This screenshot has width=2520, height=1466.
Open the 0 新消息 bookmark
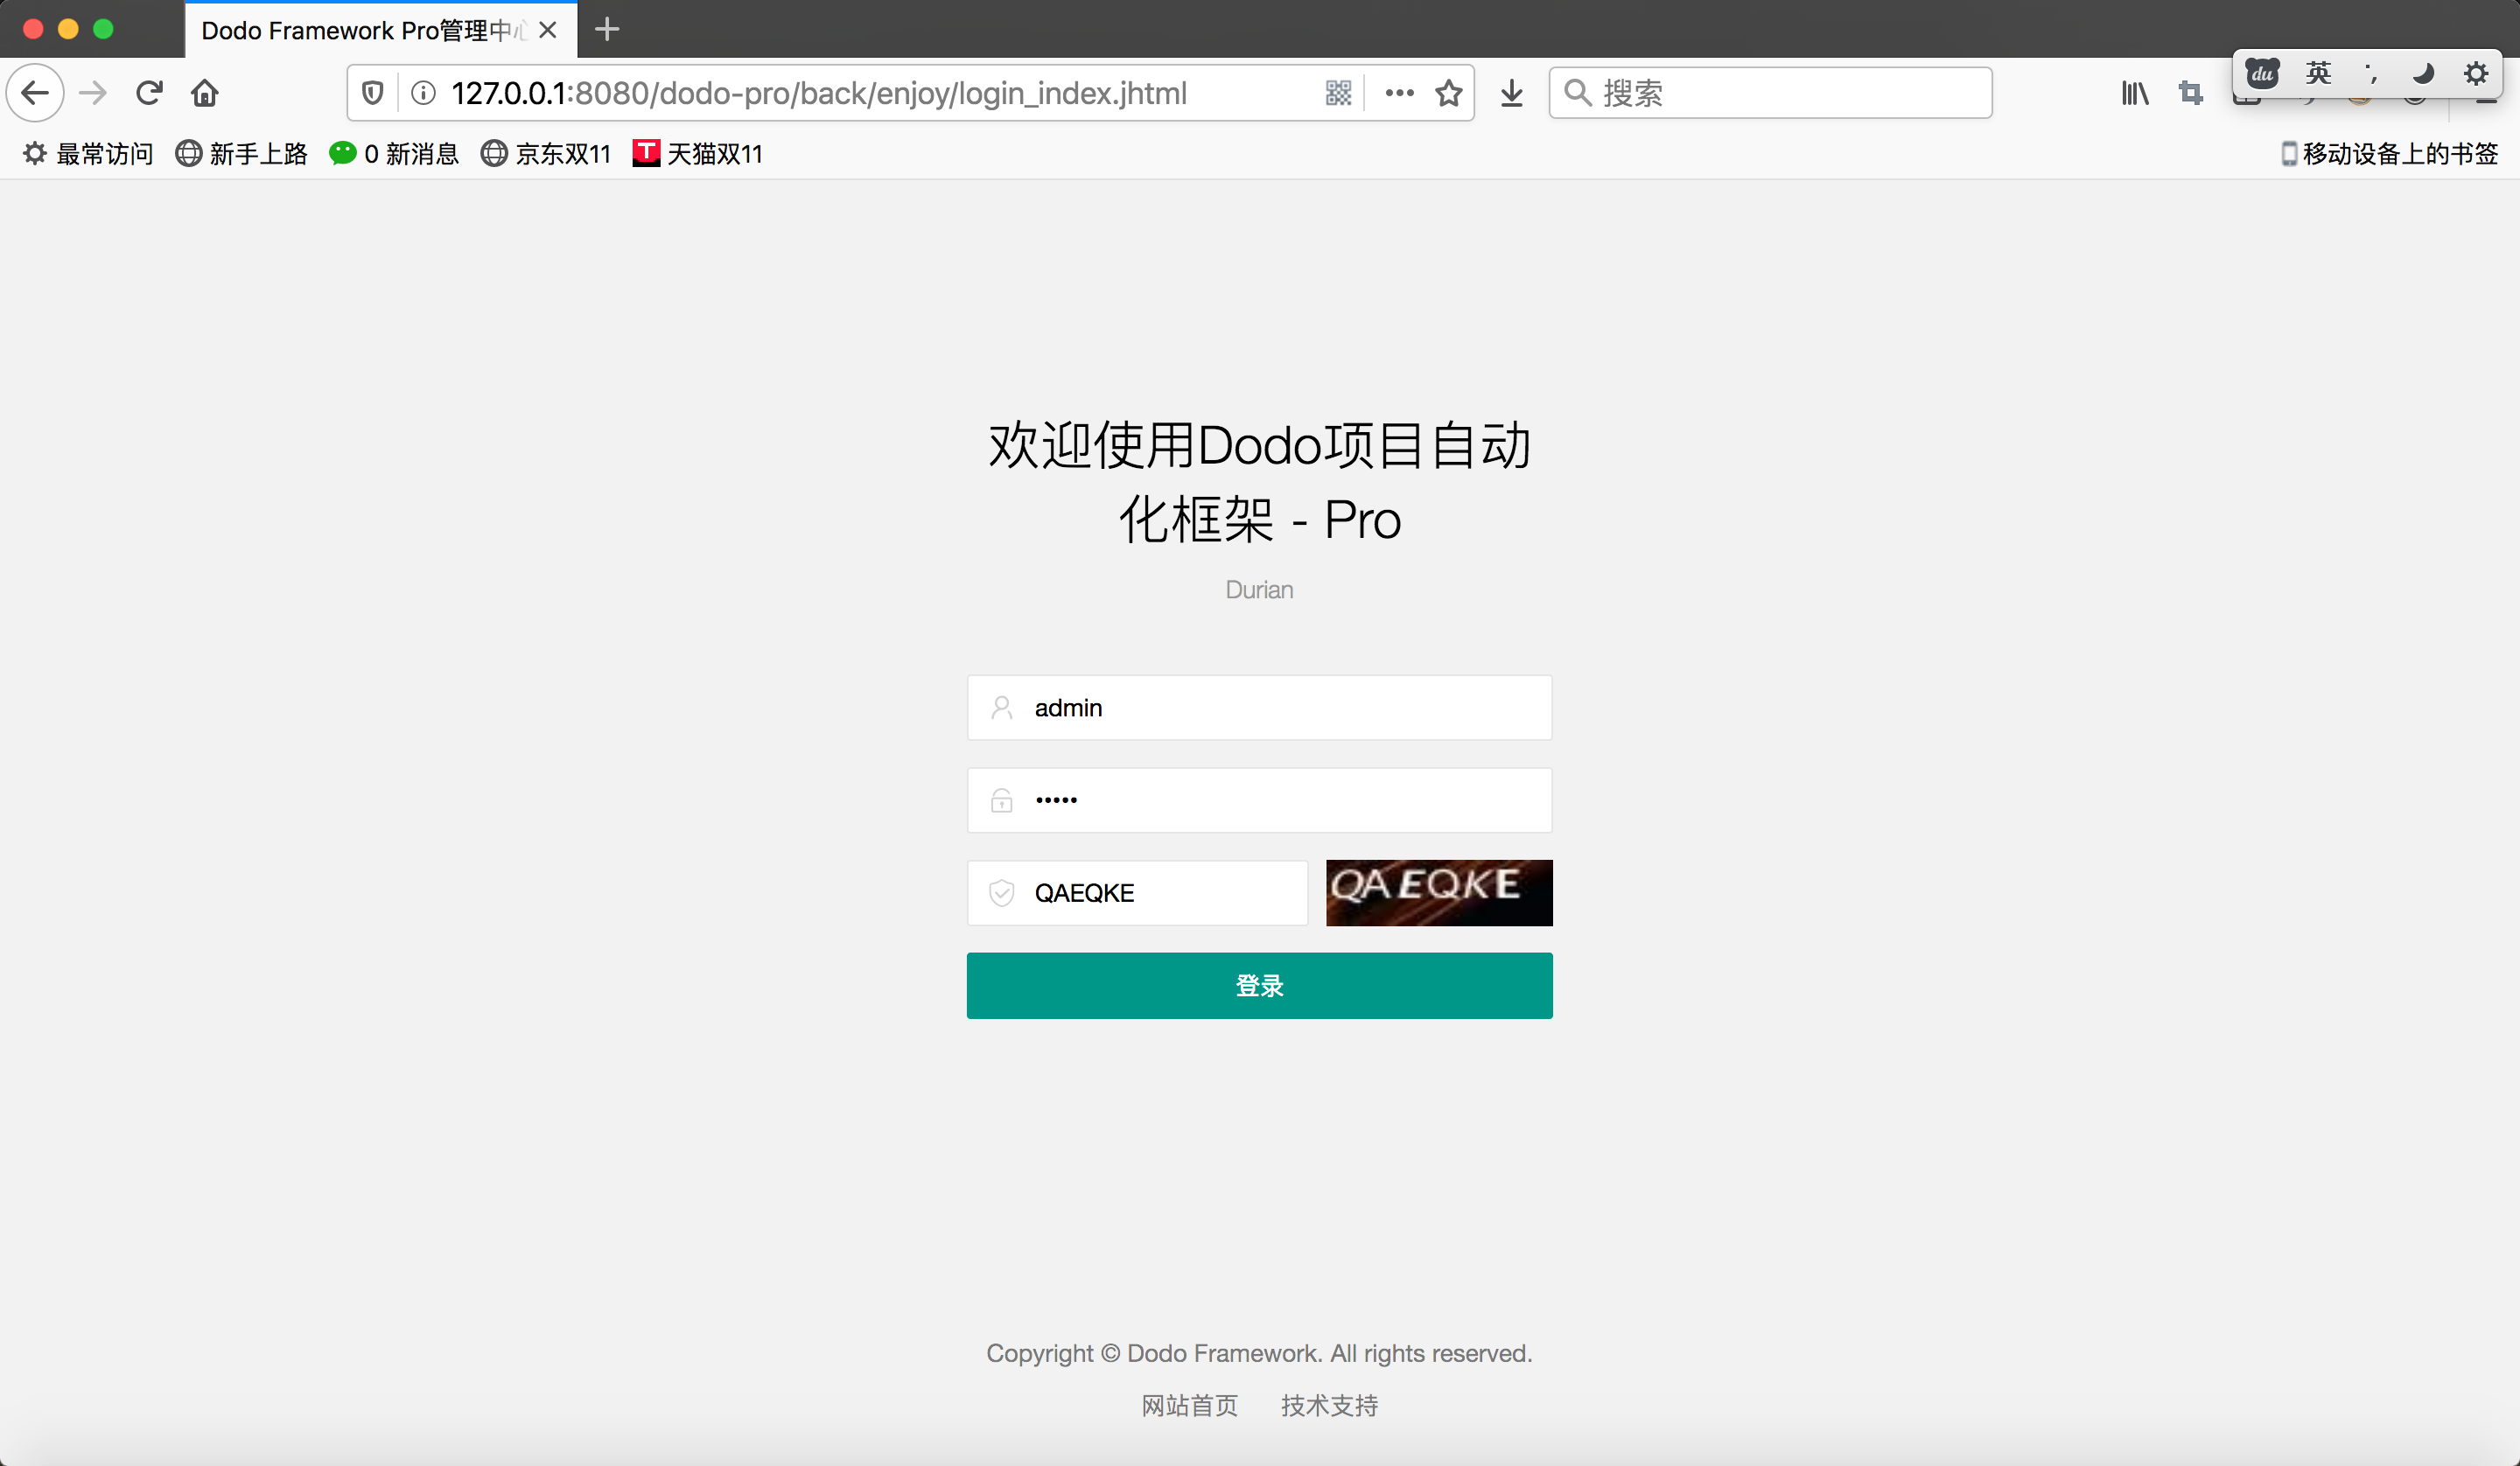[x=394, y=153]
